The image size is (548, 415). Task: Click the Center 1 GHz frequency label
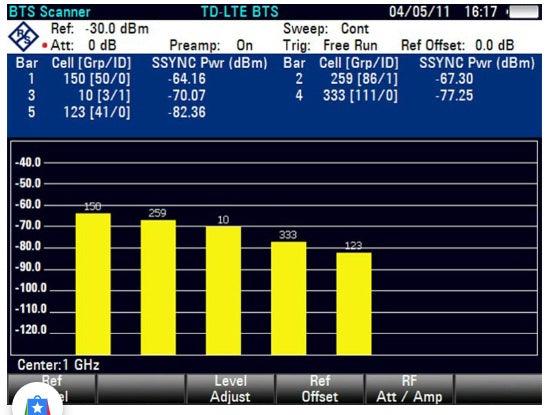point(58,365)
